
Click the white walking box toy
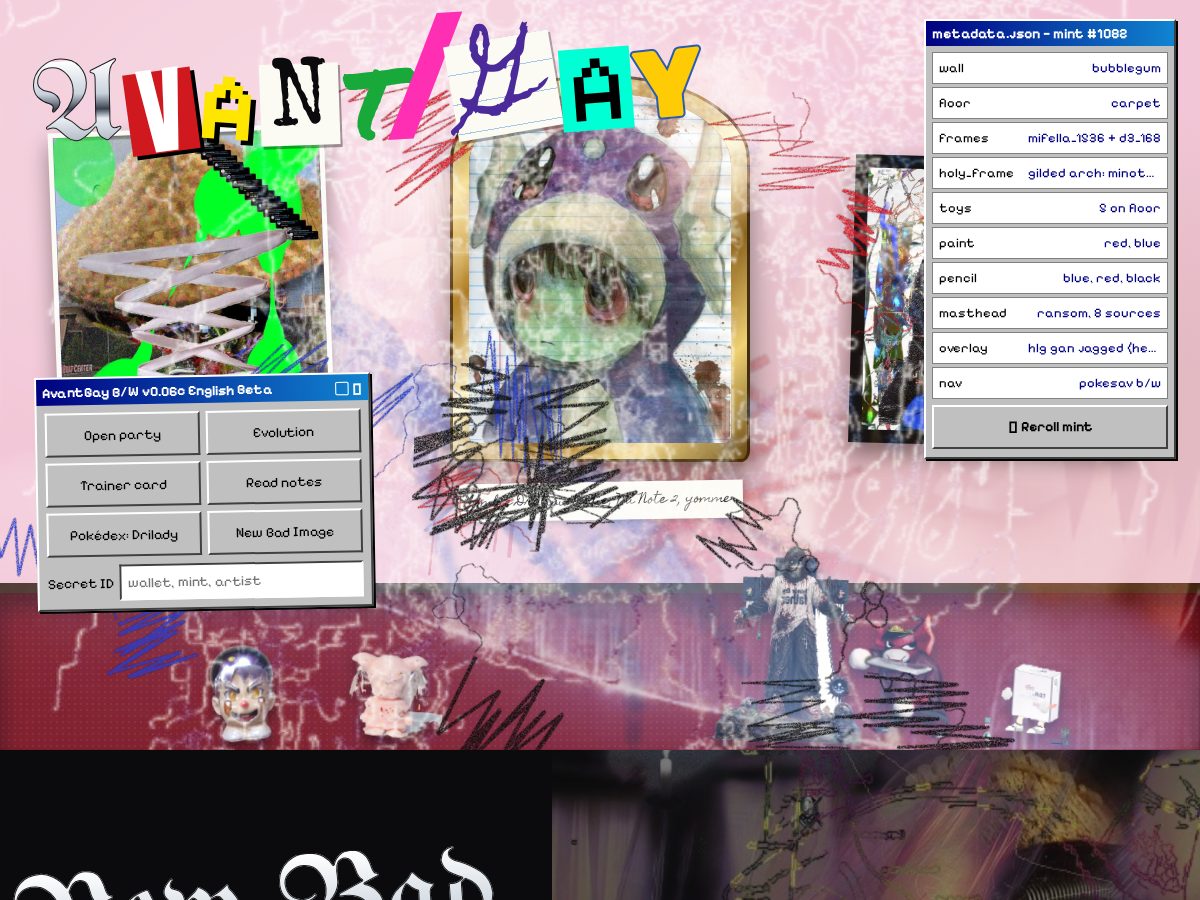(1033, 700)
